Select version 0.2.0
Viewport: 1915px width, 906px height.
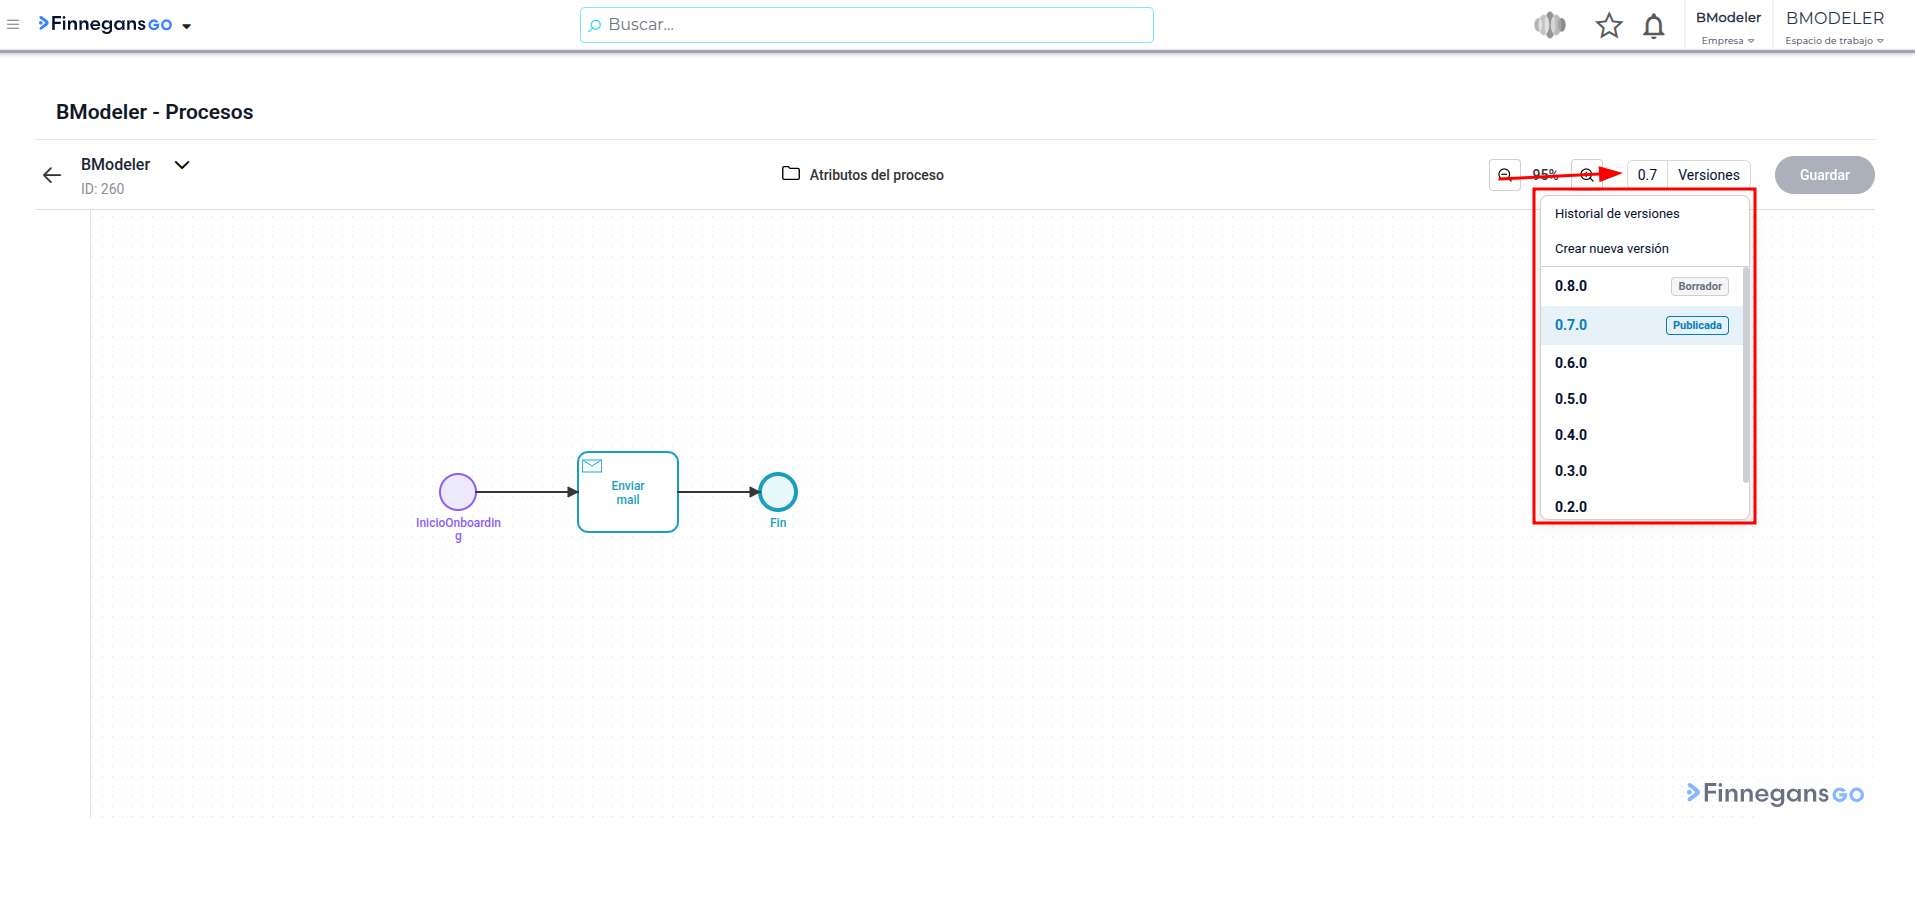1641,506
